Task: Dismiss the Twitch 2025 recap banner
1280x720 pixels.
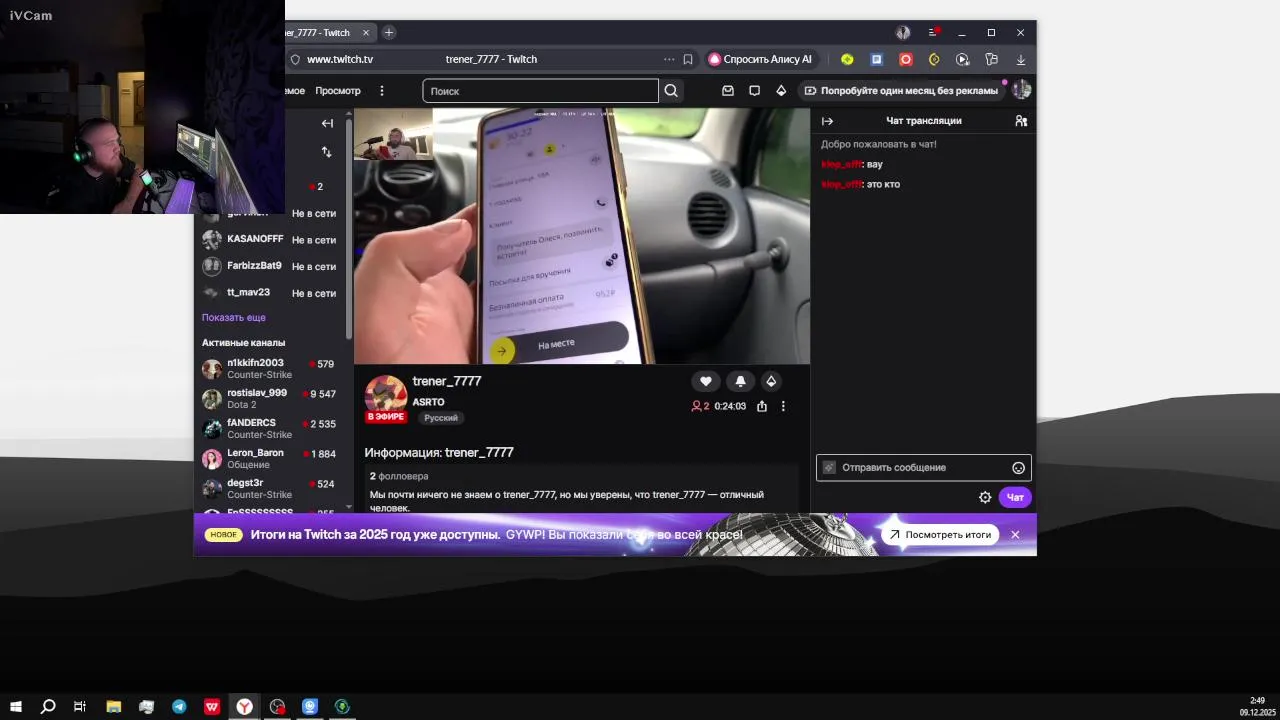Action: (x=1015, y=535)
